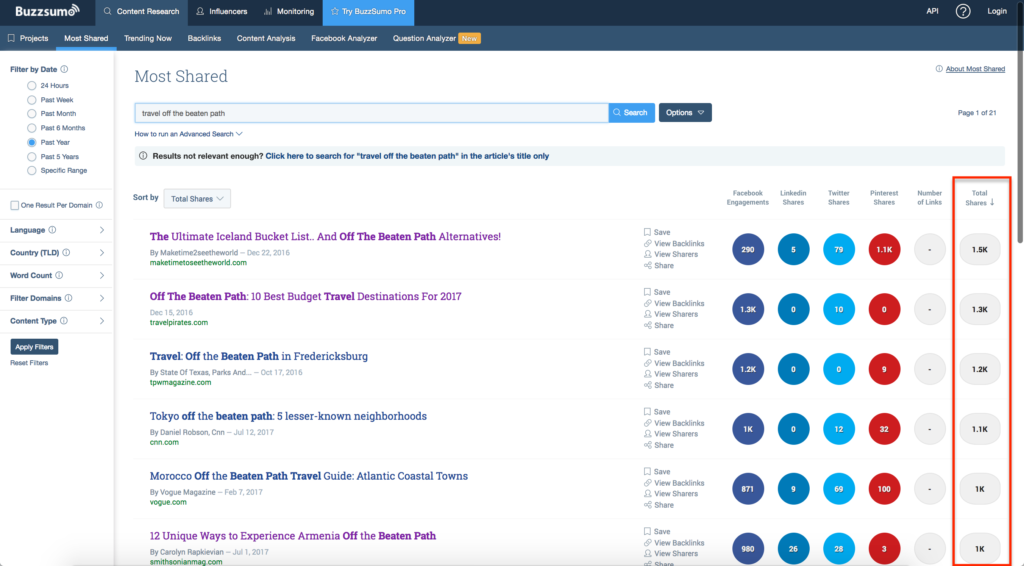This screenshot has width=1024, height=566.
Task: Click the Content Type info icon
Action: 64,321
